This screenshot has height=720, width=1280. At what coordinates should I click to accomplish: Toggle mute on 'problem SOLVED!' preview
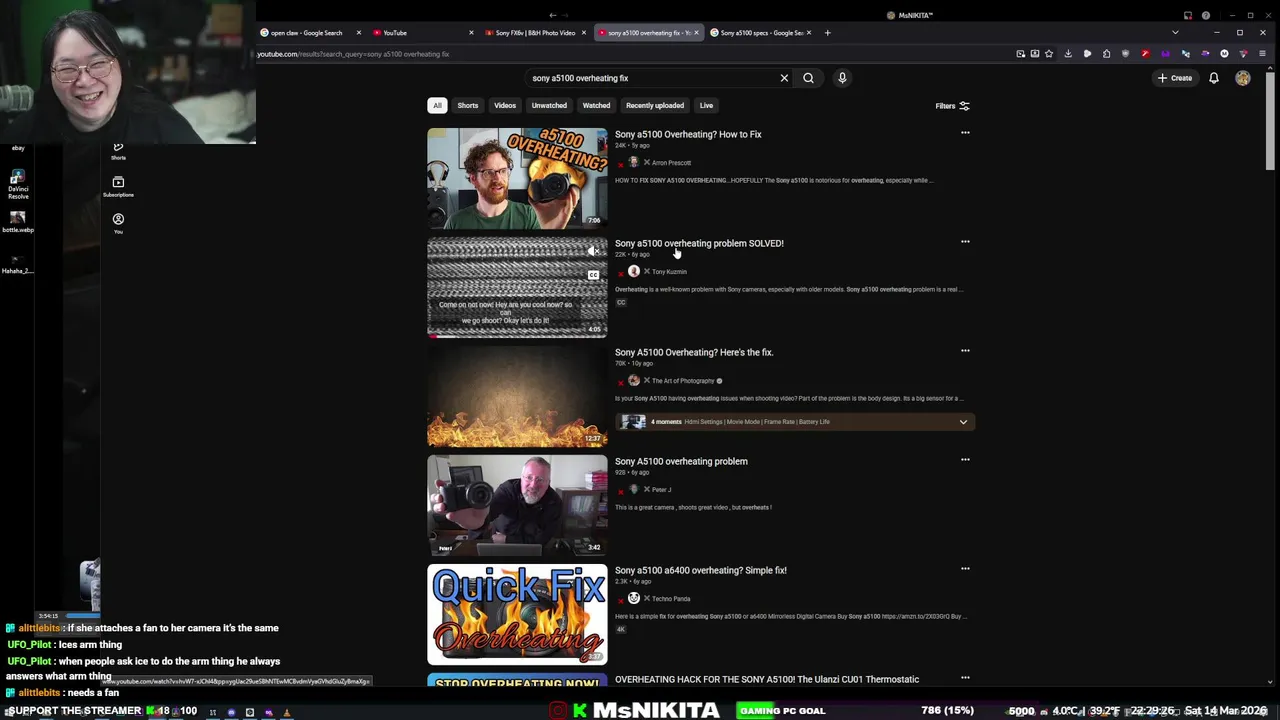(593, 251)
